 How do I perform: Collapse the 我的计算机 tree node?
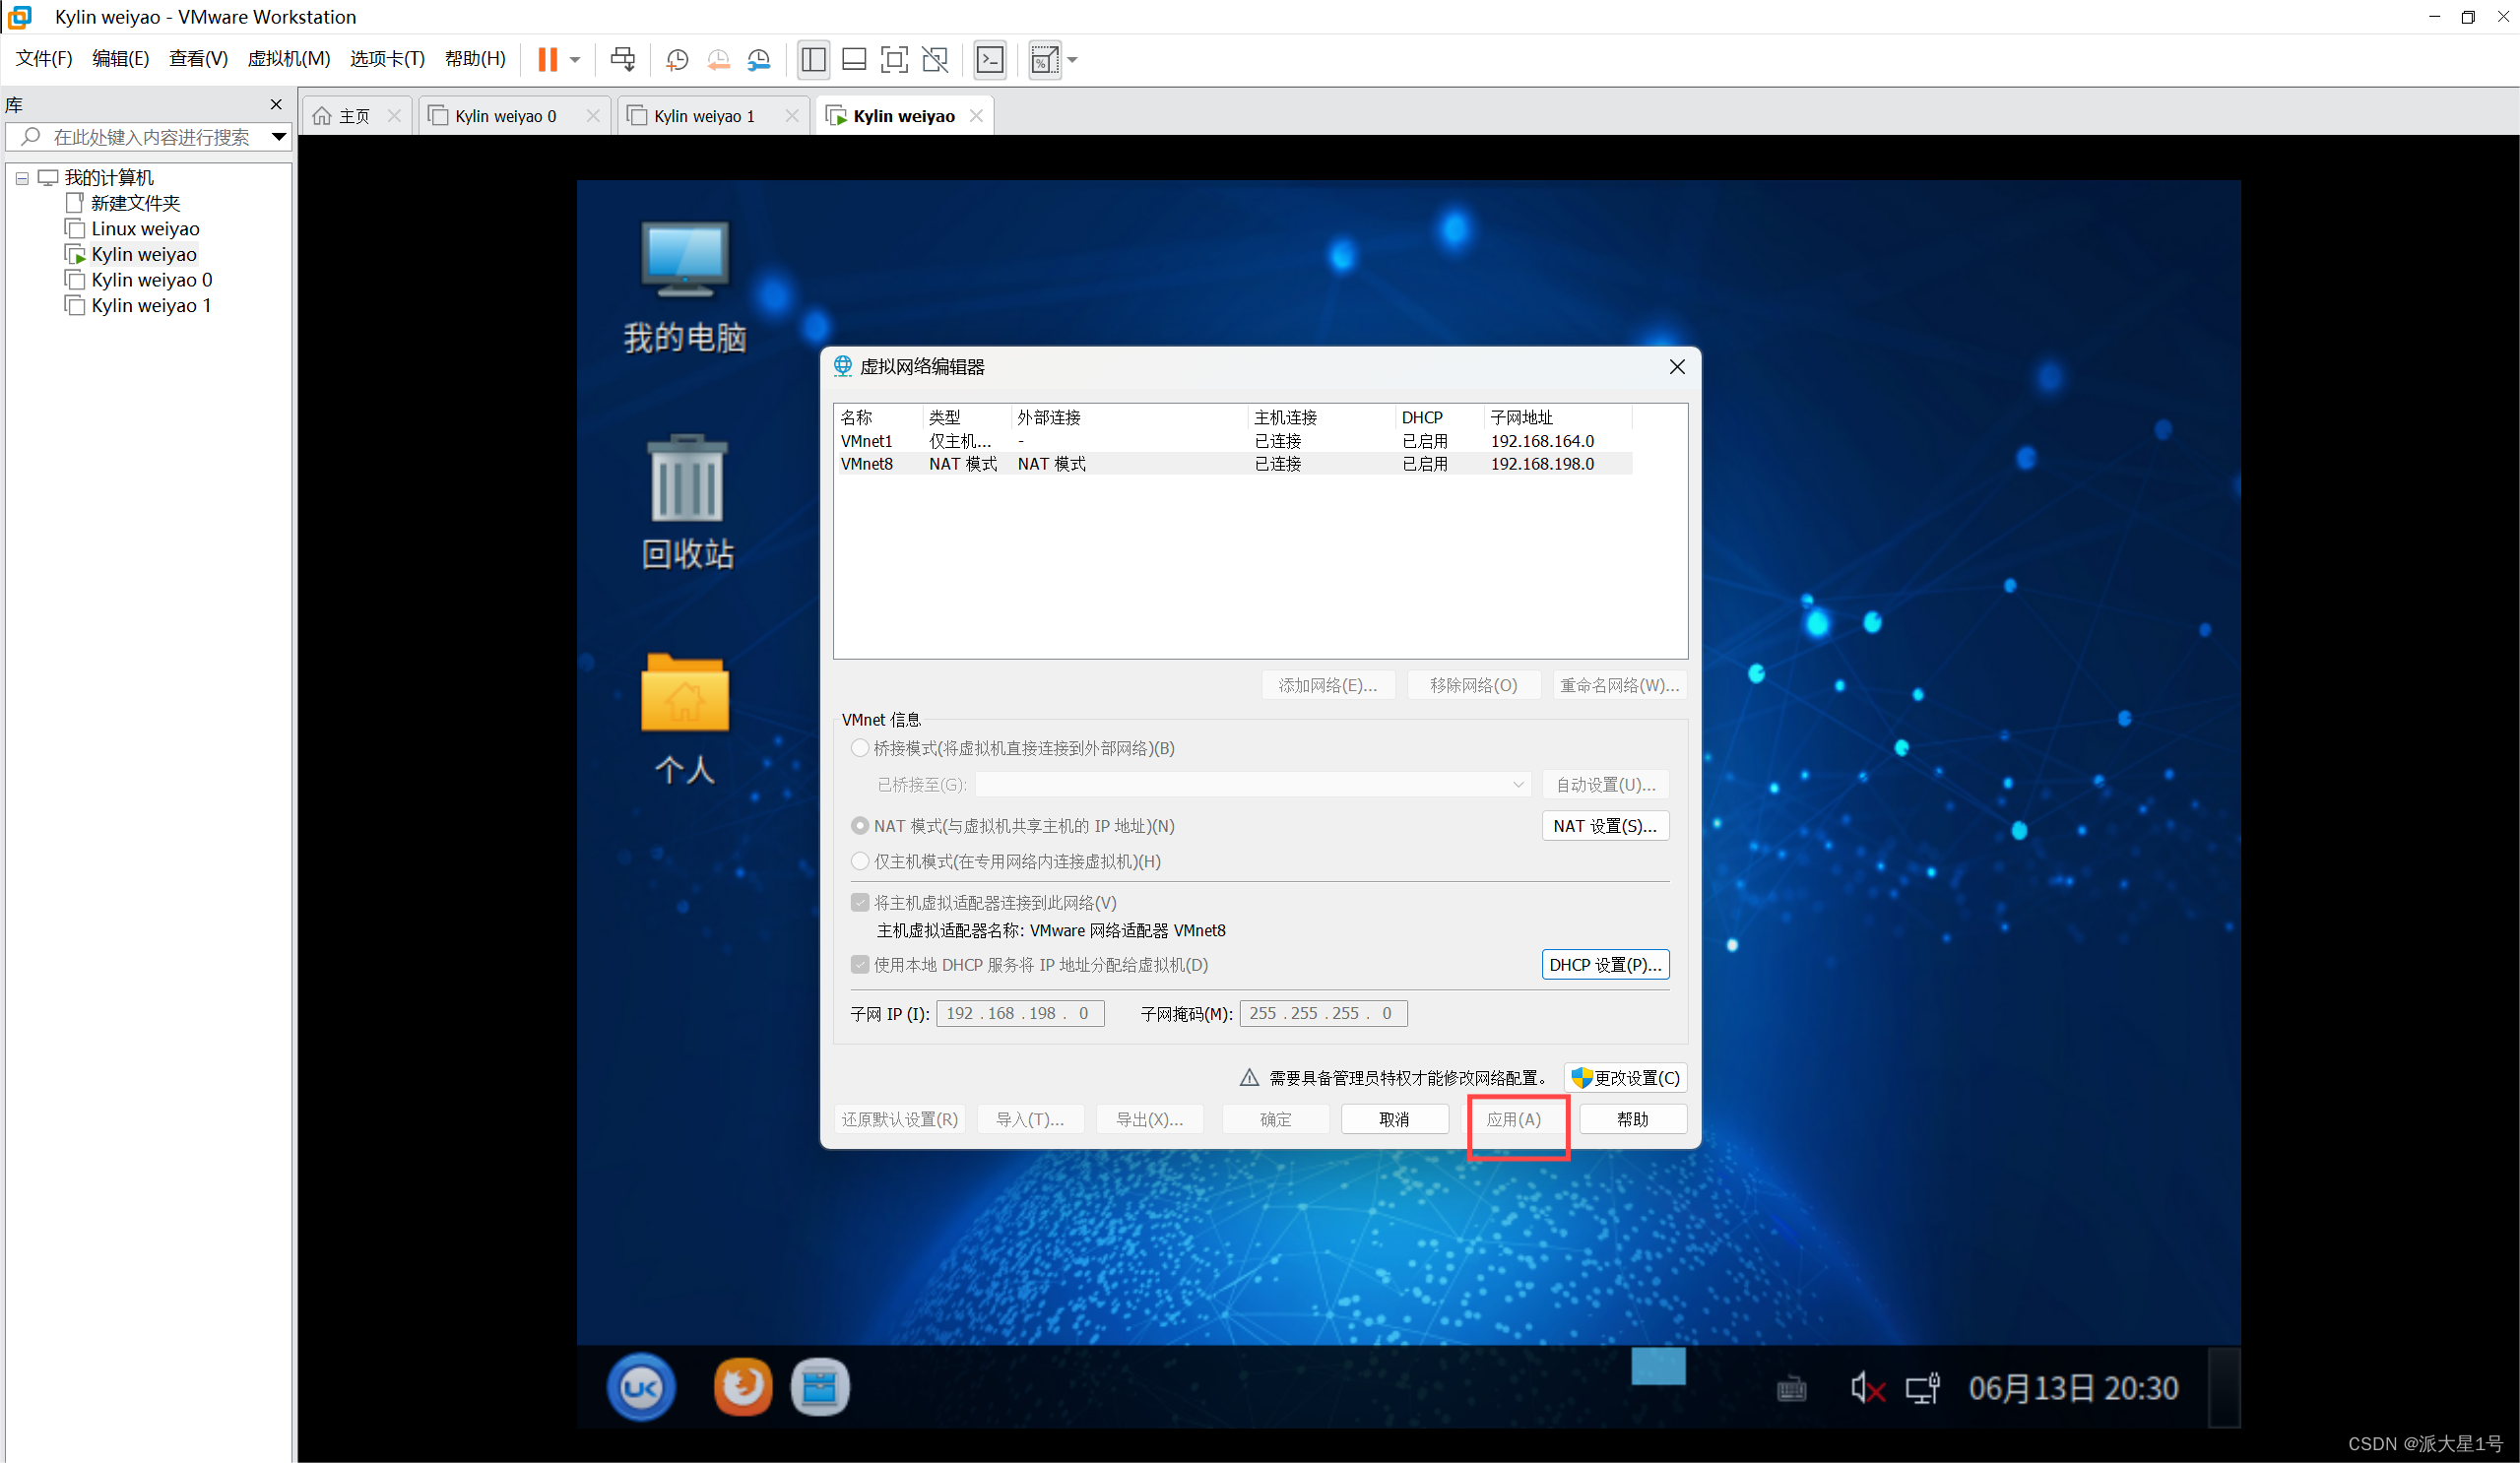point(22,178)
